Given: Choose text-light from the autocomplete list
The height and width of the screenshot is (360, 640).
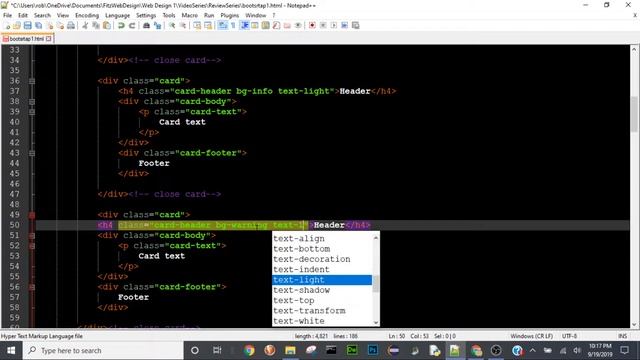Looking at the screenshot, I should (x=322, y=280).
